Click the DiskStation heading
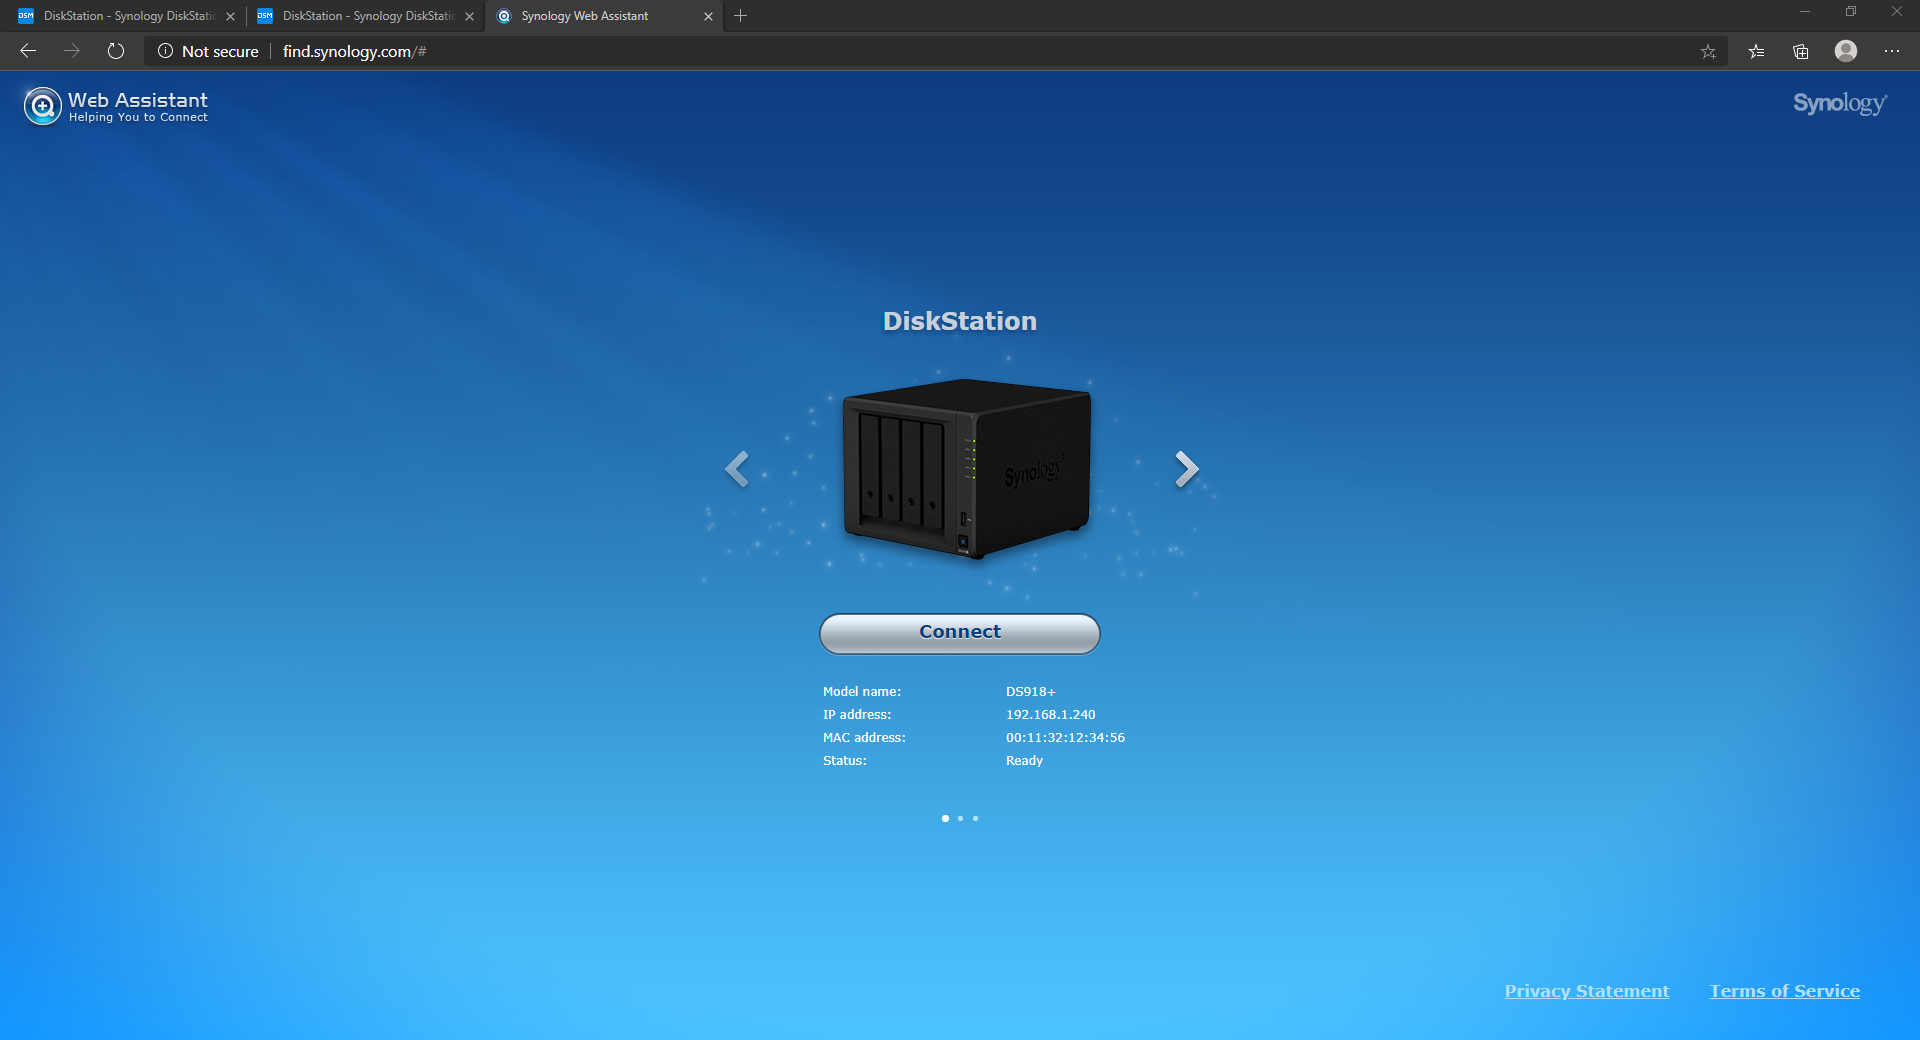1920x1040 pixels. [959, 321]
